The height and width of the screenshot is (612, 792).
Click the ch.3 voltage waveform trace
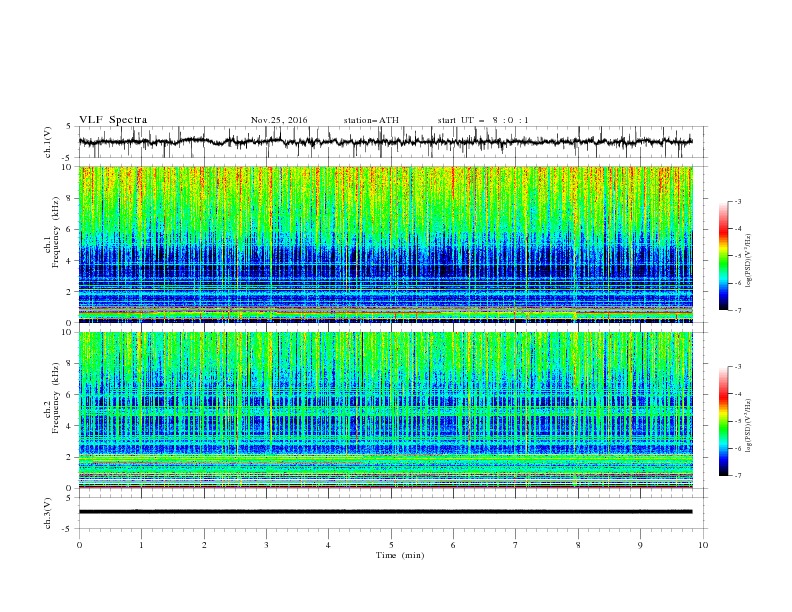(x=386, y=512)
